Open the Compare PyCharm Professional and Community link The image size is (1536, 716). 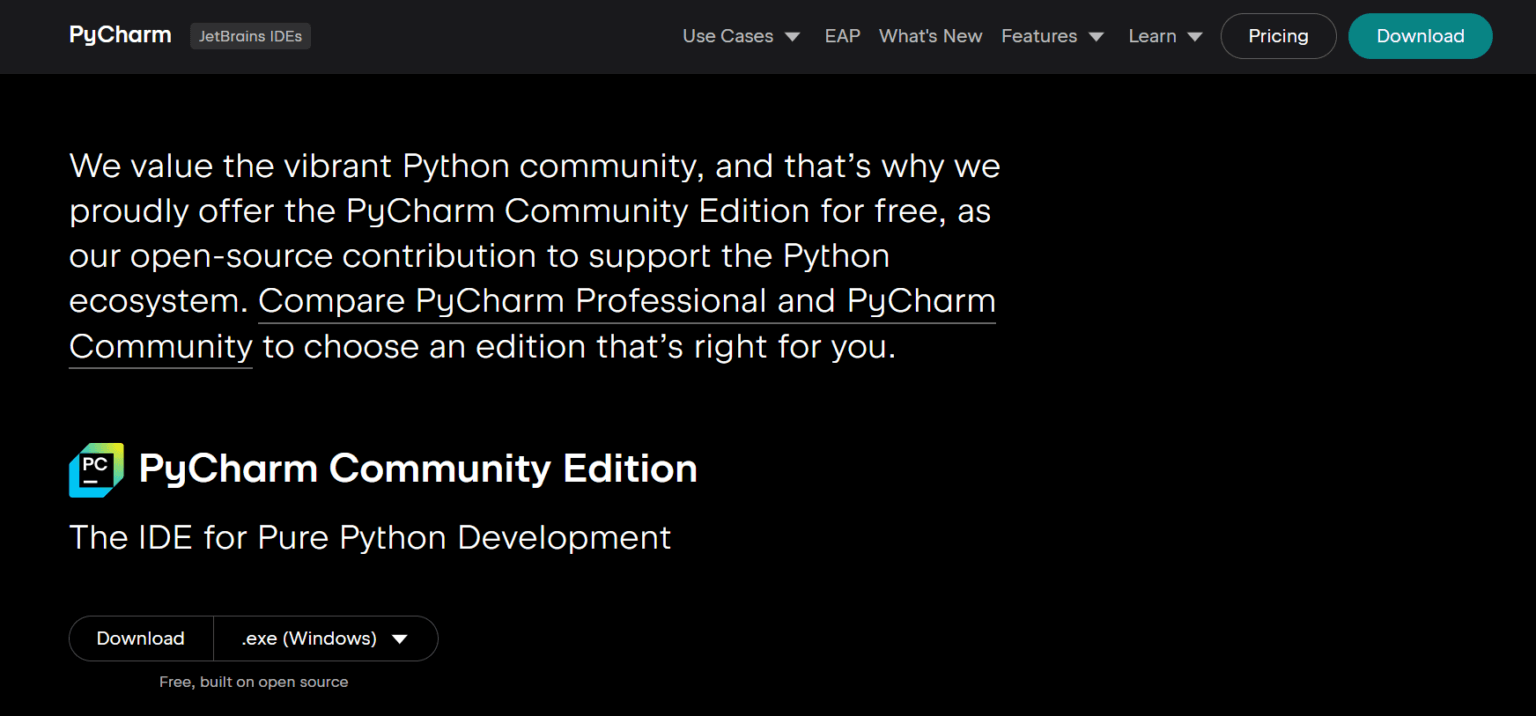(x=627, y=300)
